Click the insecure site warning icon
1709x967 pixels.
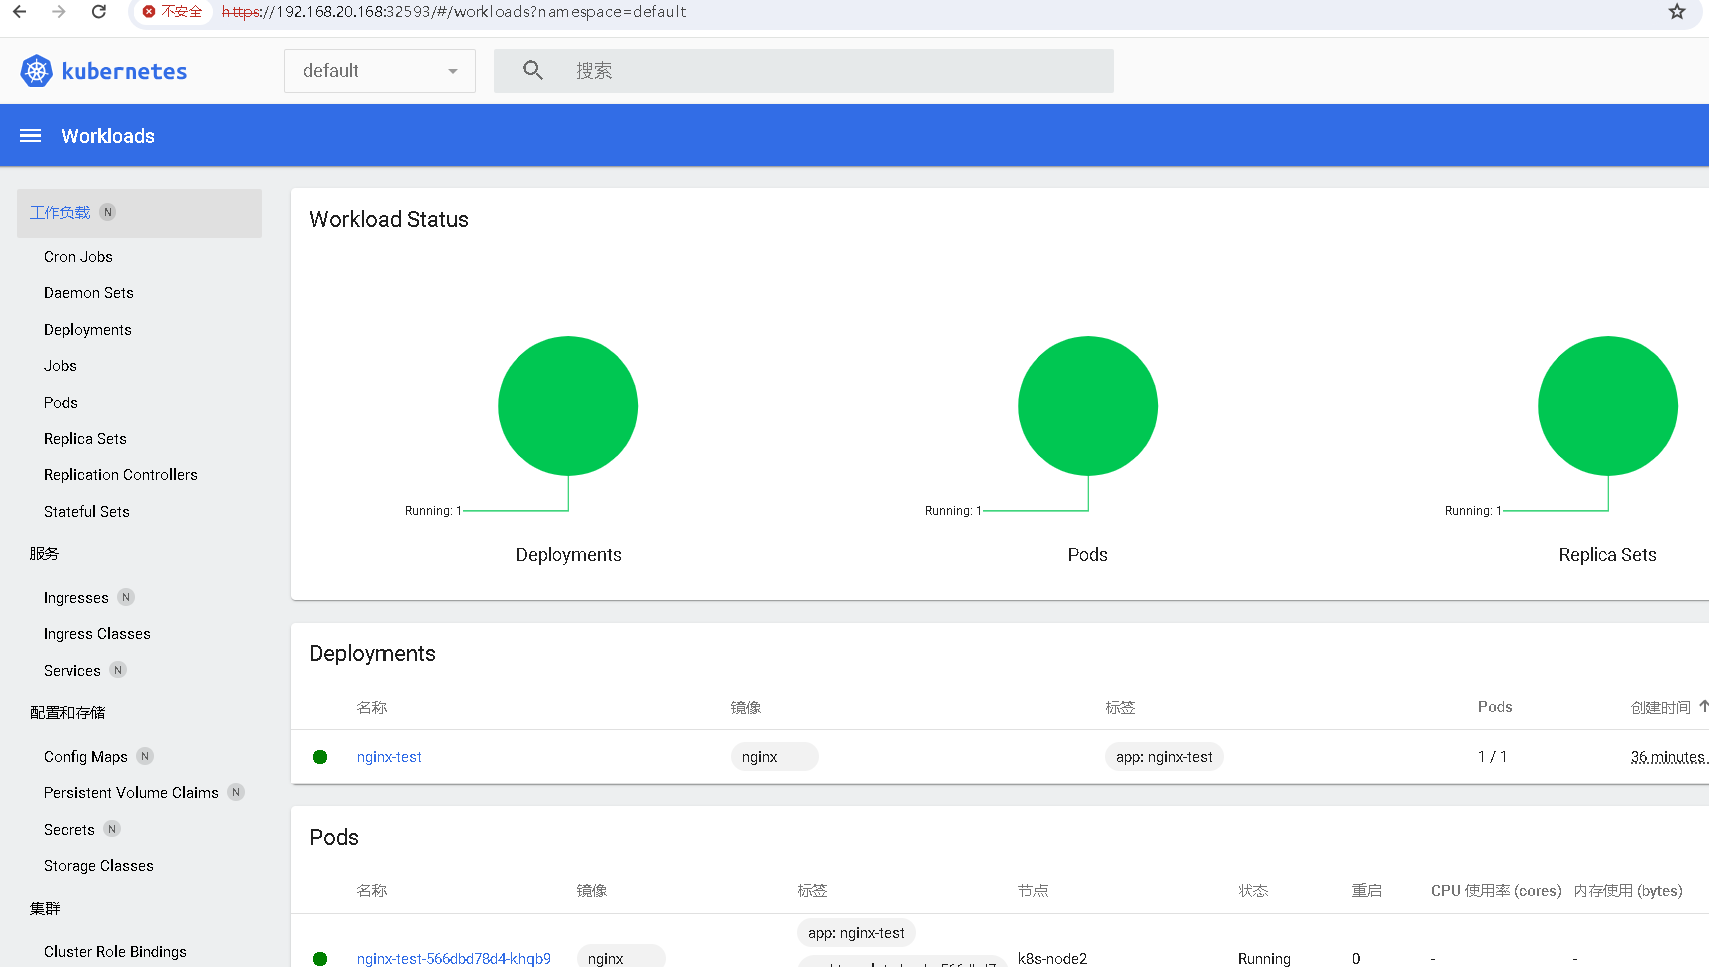coord(150,12)
